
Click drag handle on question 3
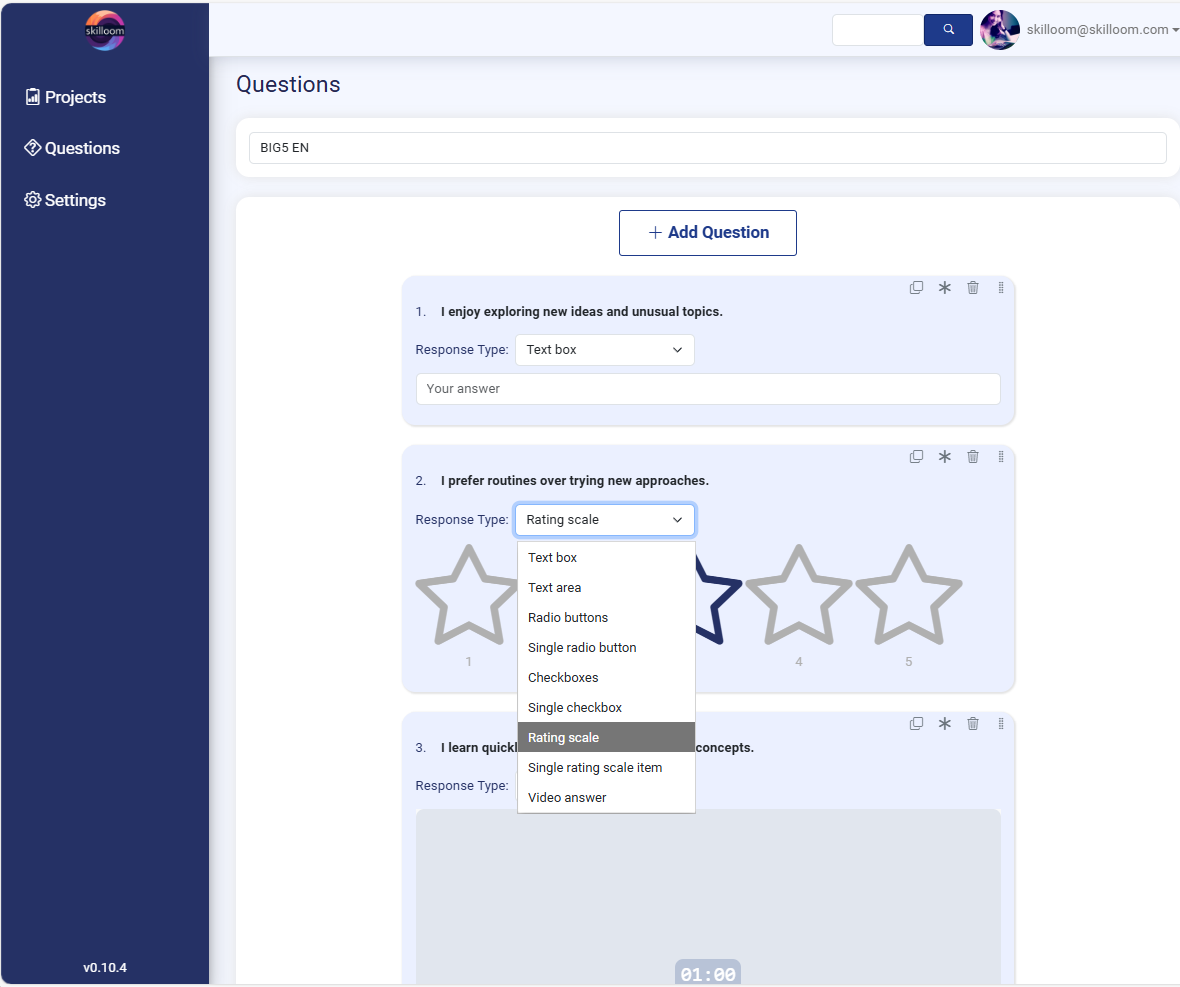[x=1001, y=724]
